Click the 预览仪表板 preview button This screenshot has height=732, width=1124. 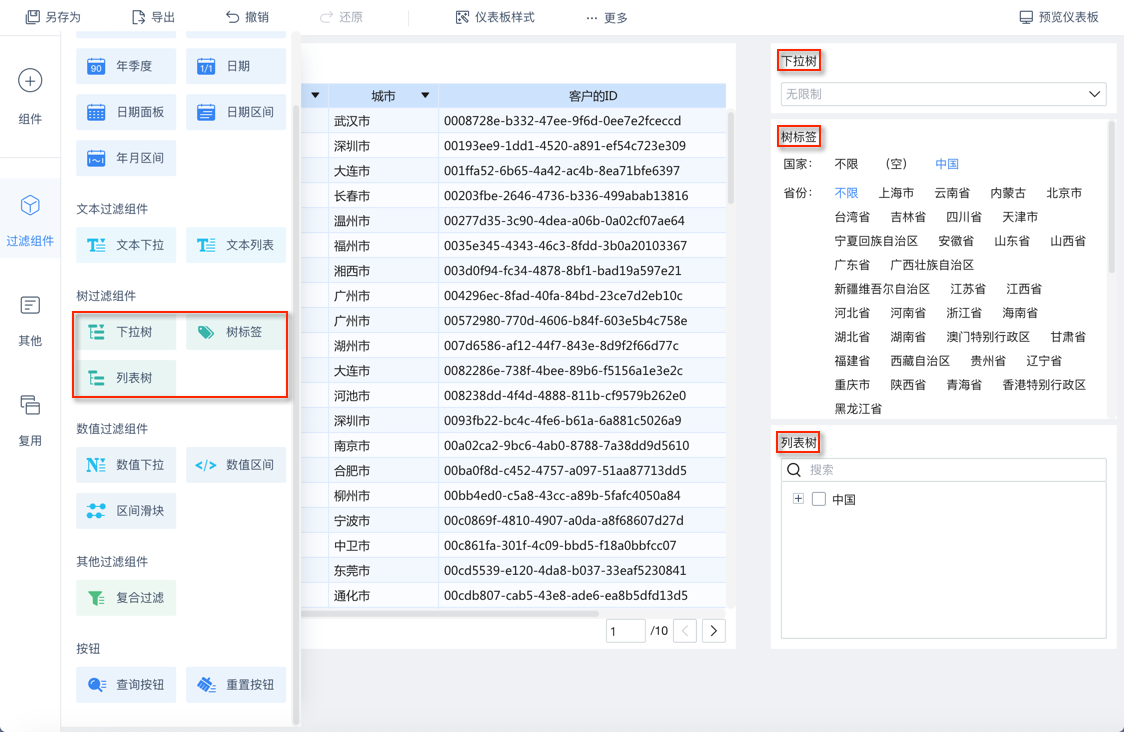click(x=1059, y=17)
